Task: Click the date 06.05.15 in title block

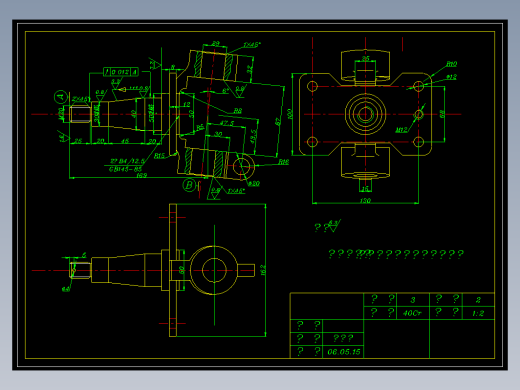Action: point(344,352)
